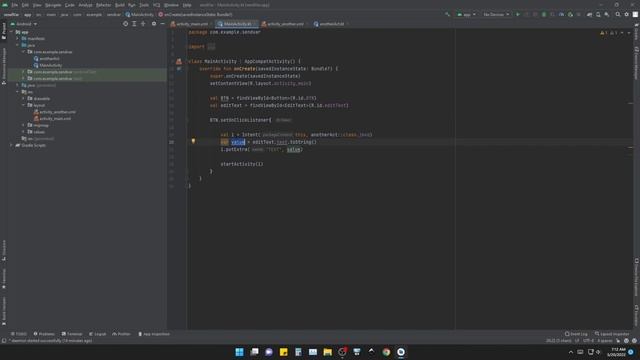Run the app with green play icon
This screenshot has height=360, width=640.
click(518, 15)
